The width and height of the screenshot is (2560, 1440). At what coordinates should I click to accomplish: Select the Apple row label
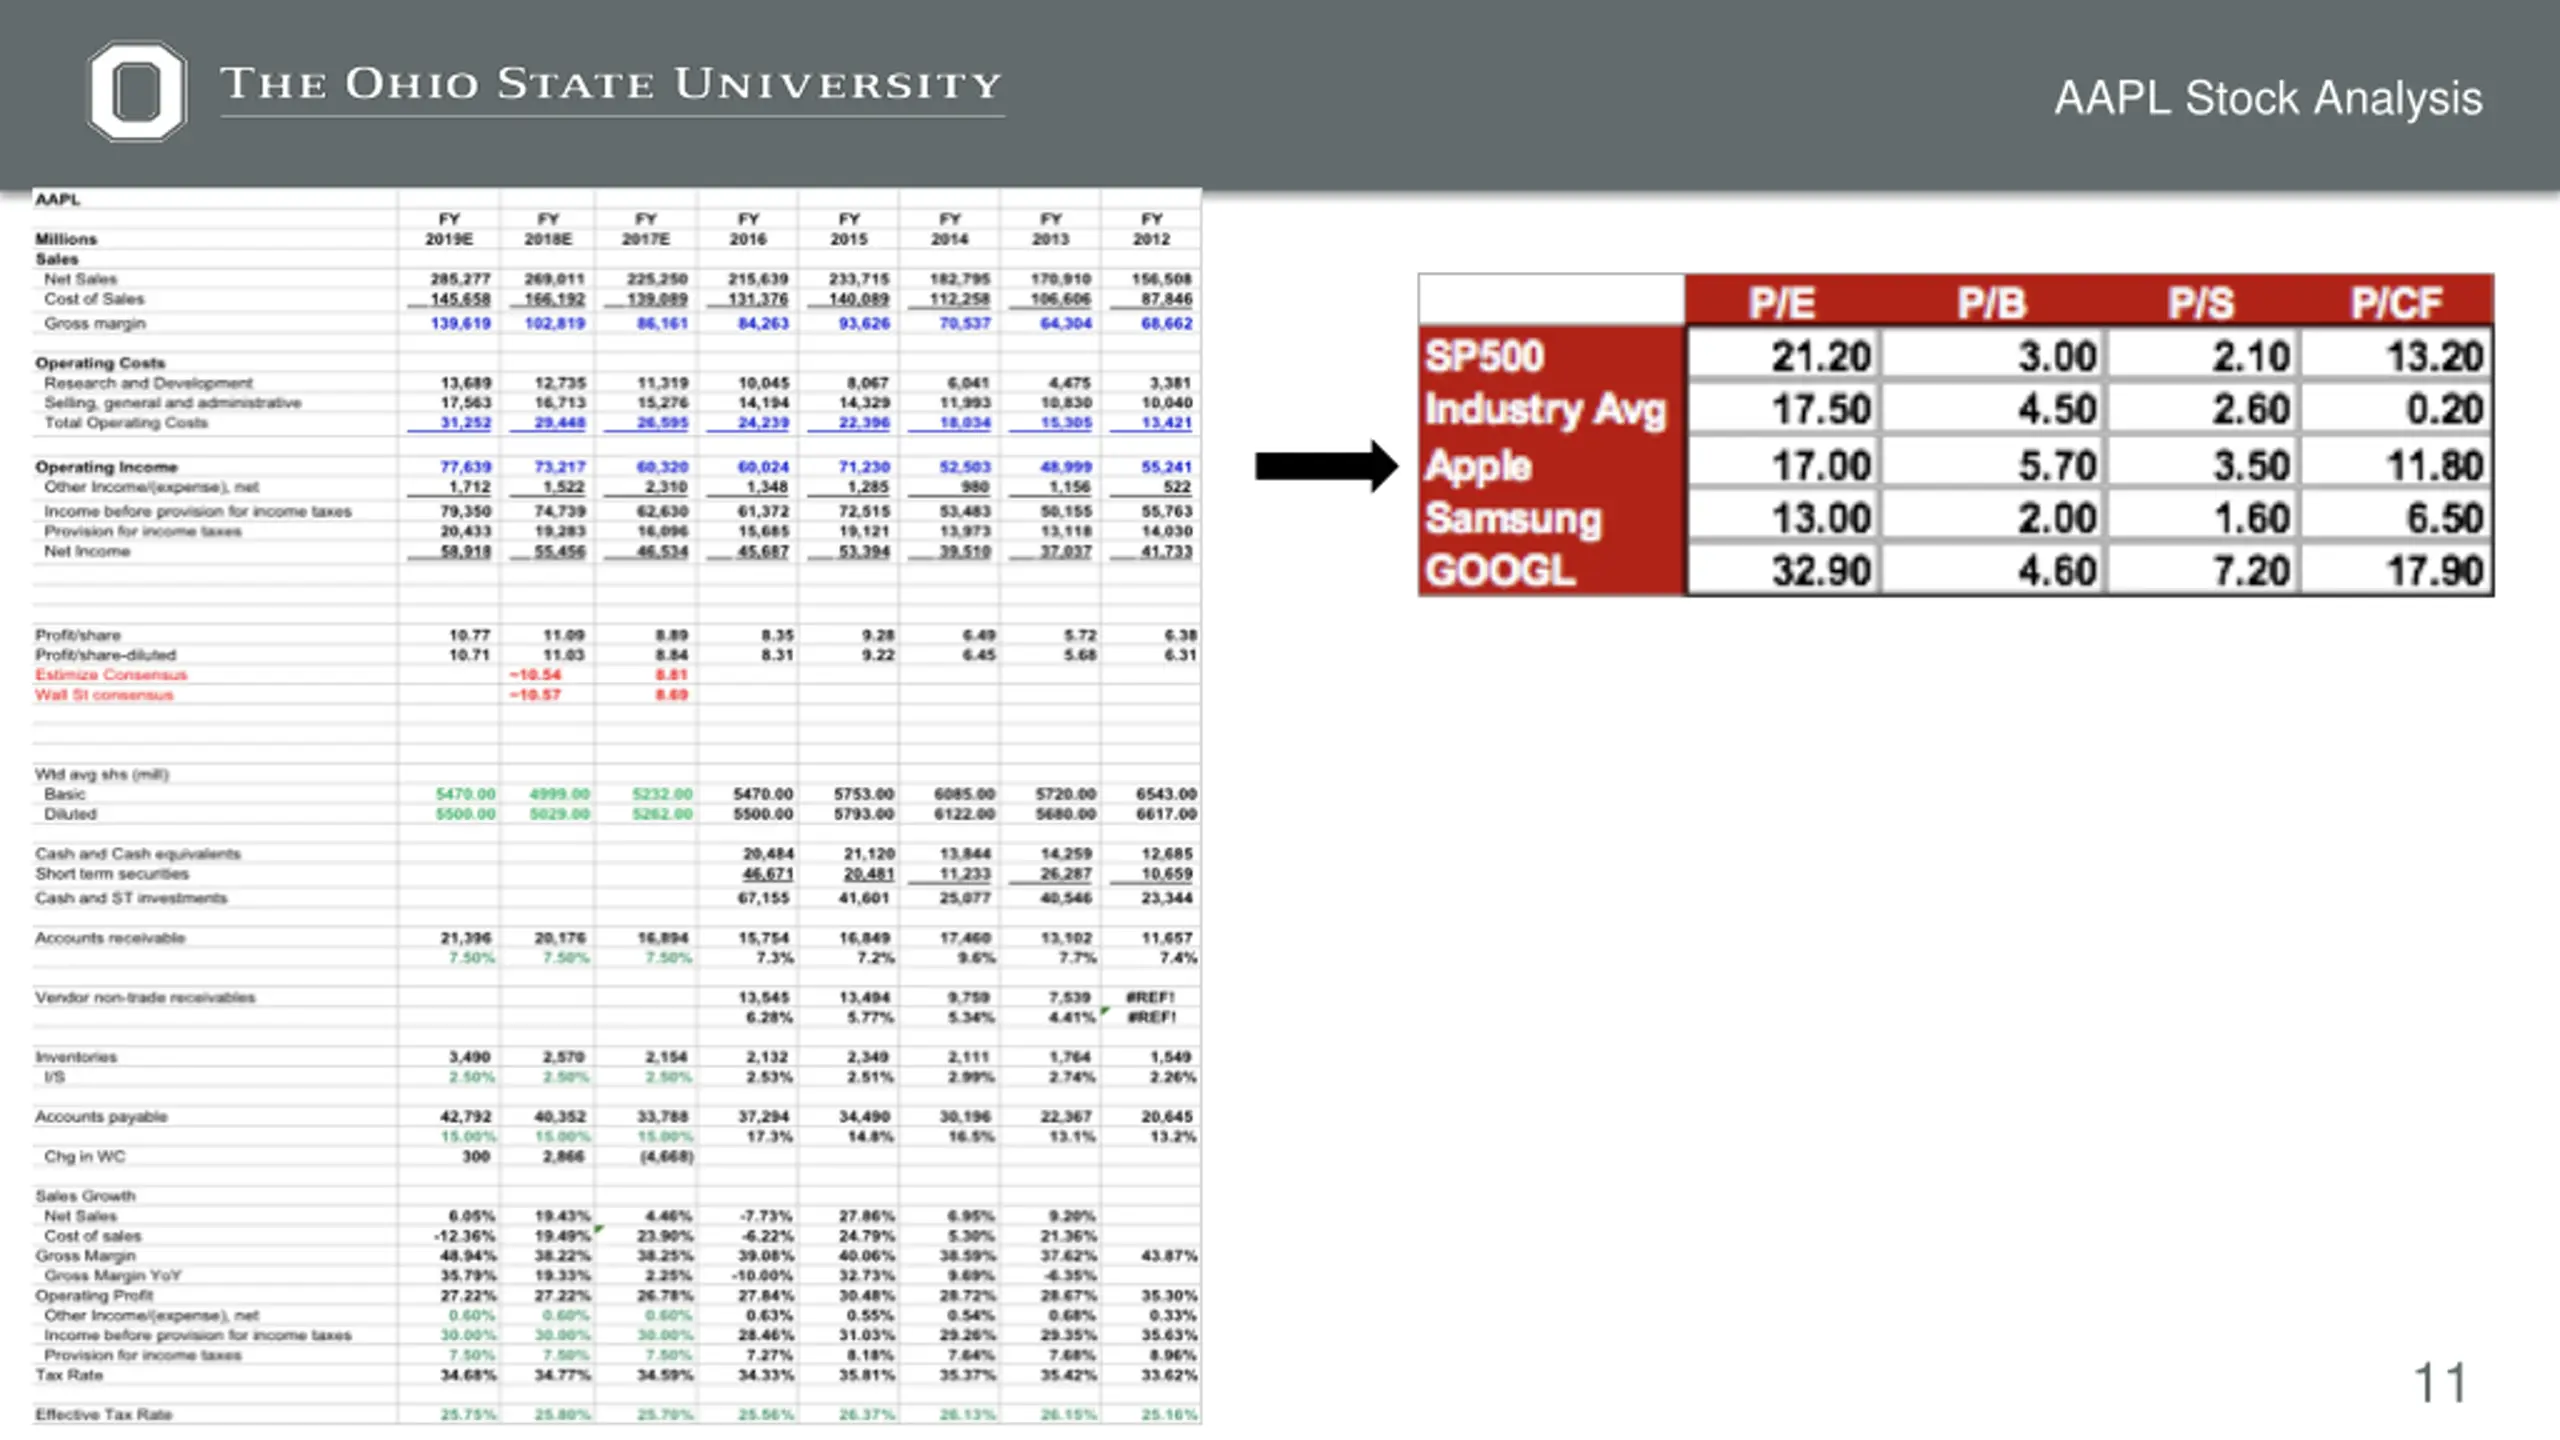click(1478, 466)
